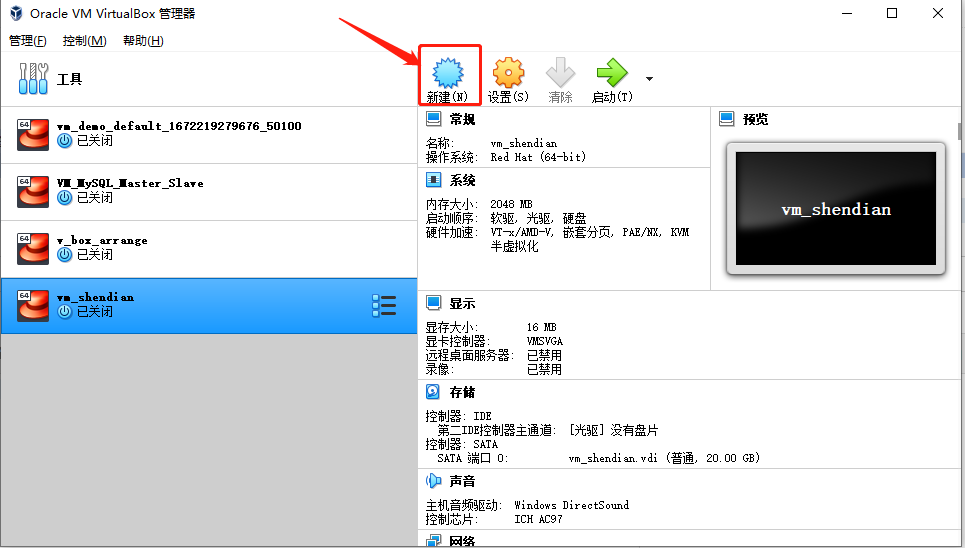Click power-off status icon under VM_MySQL_Master_Slave
The image size is (965, 548).
point(65,198)
